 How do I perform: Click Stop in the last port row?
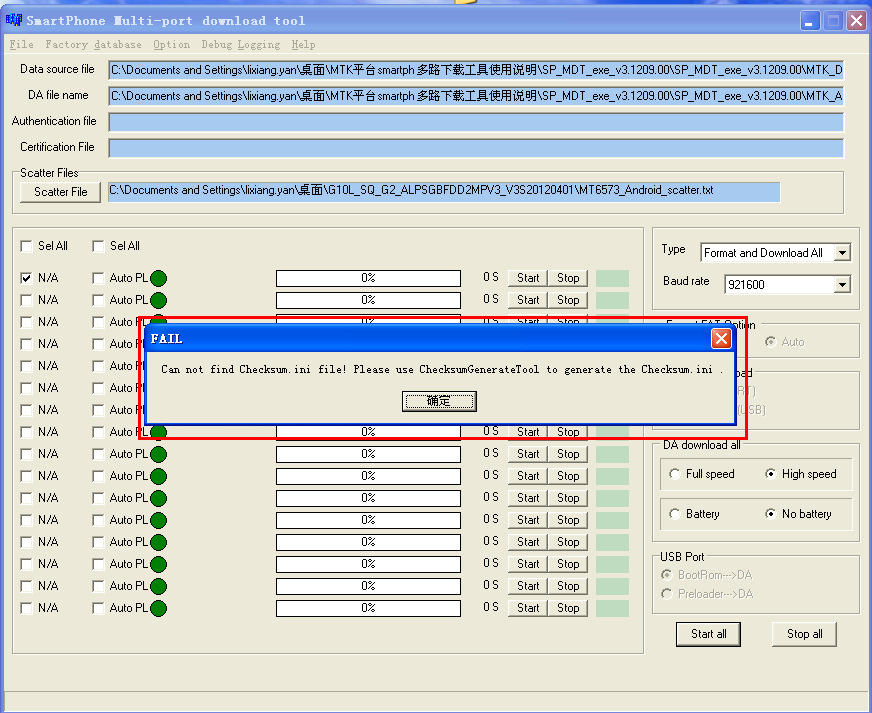[568, 608]
